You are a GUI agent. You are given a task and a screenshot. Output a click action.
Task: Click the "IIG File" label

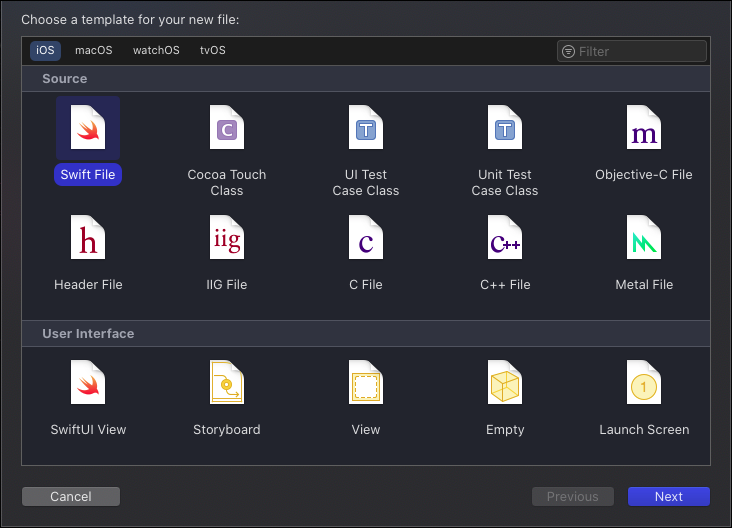[227, 285]
